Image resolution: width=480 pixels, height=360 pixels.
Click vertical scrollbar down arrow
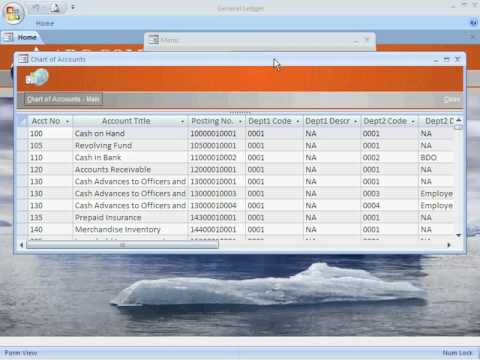point(459,235)
